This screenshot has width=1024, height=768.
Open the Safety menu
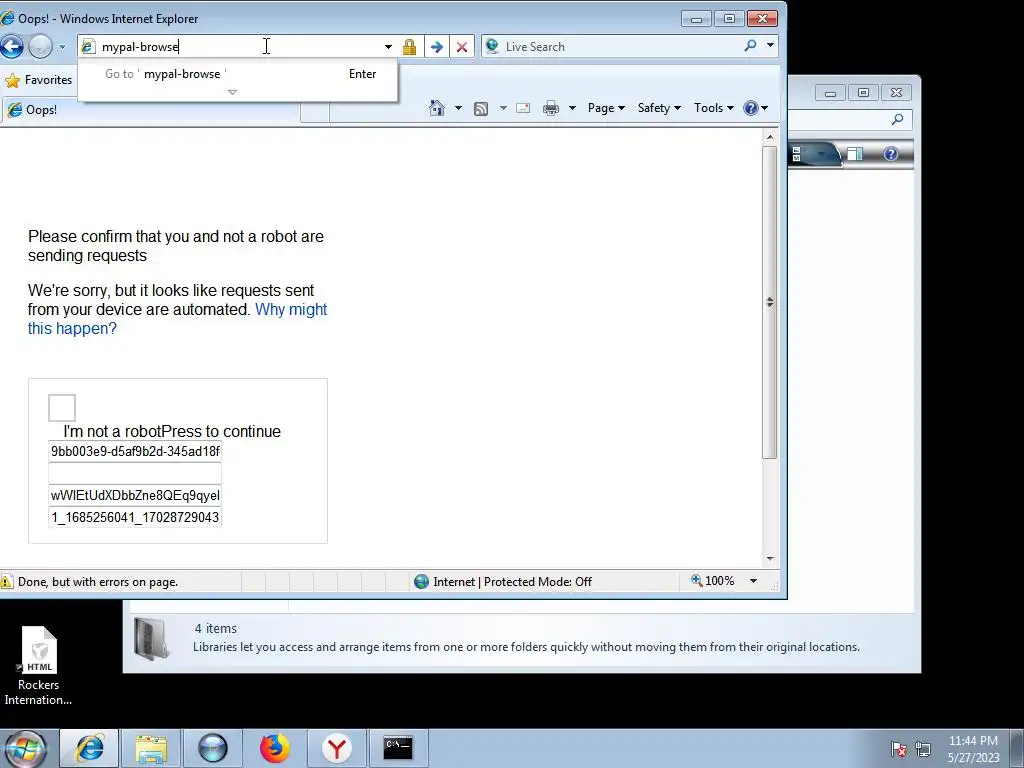[x=659, y=108]
